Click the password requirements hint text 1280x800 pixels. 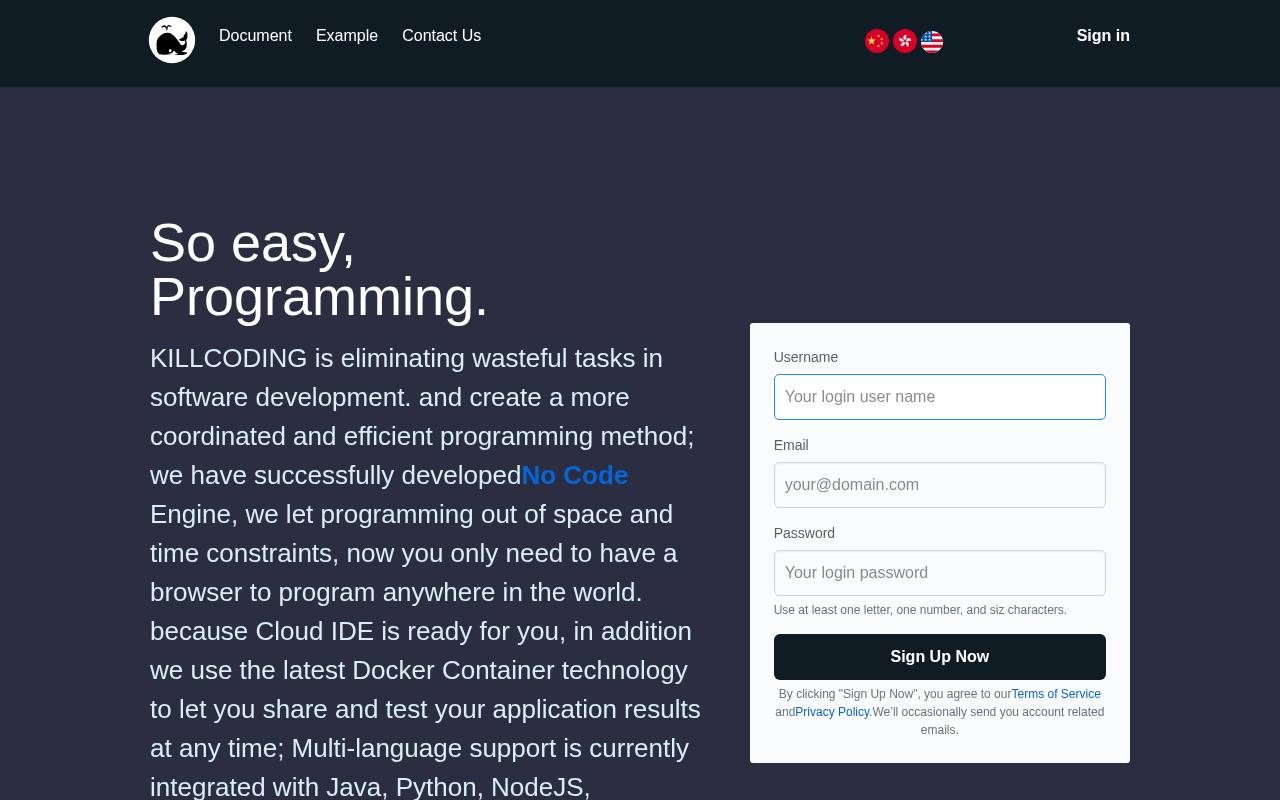pos(920,610)
